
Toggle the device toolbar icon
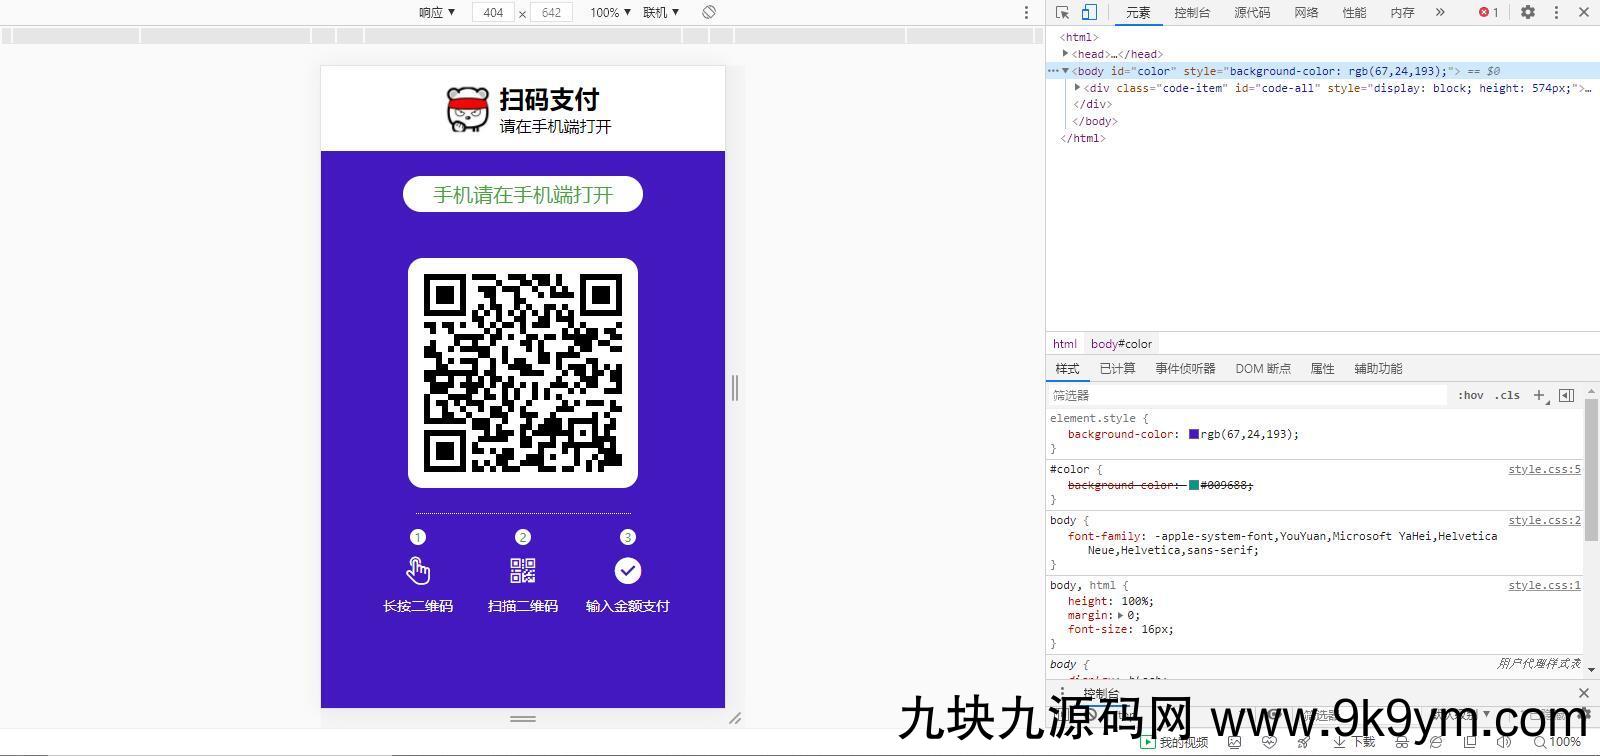click(1089, 12)
